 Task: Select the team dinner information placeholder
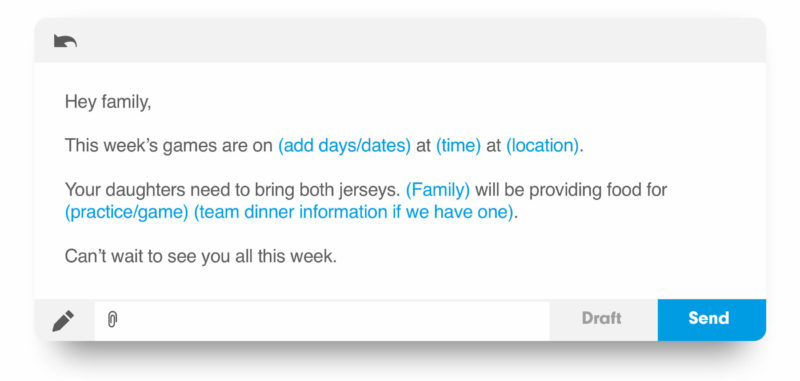pyautogui.click(x=354, y=212)
